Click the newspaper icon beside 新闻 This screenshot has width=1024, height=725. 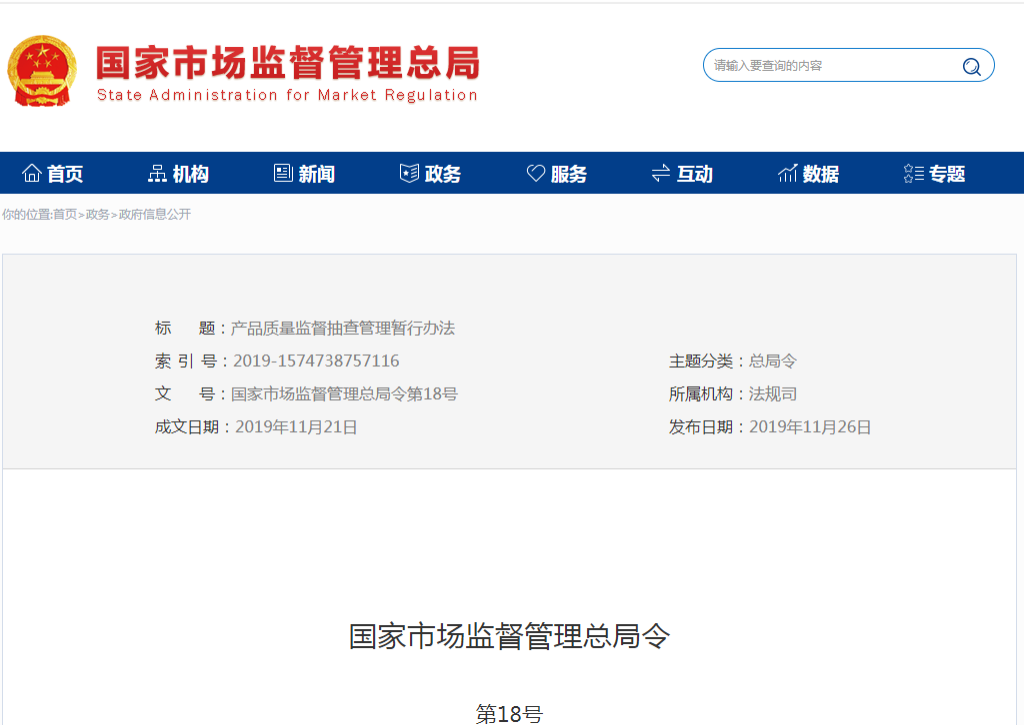(283, 173)
